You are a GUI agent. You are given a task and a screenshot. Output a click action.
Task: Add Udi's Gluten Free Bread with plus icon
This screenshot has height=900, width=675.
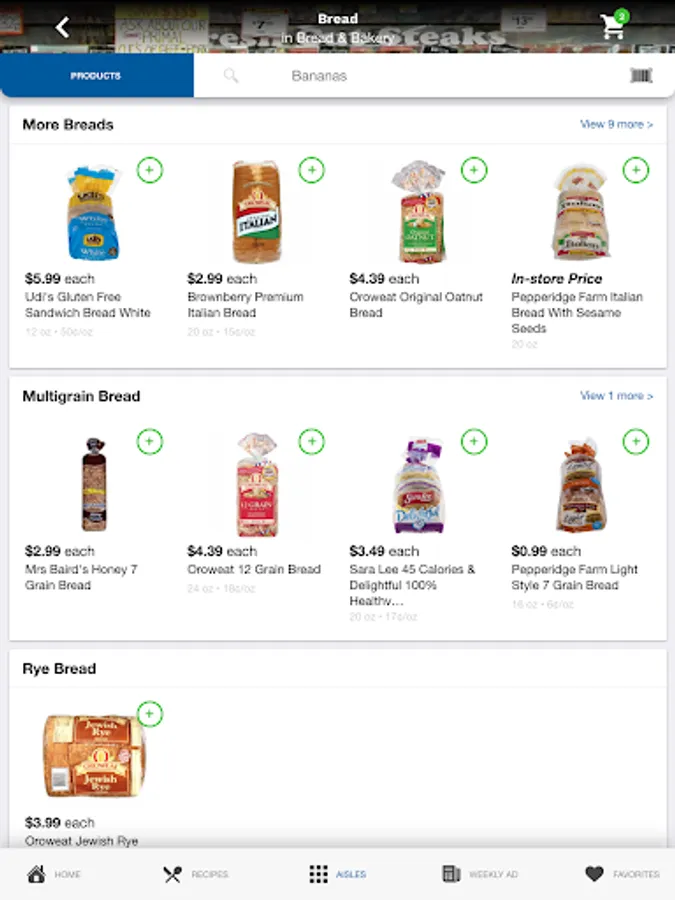(149, 170)
